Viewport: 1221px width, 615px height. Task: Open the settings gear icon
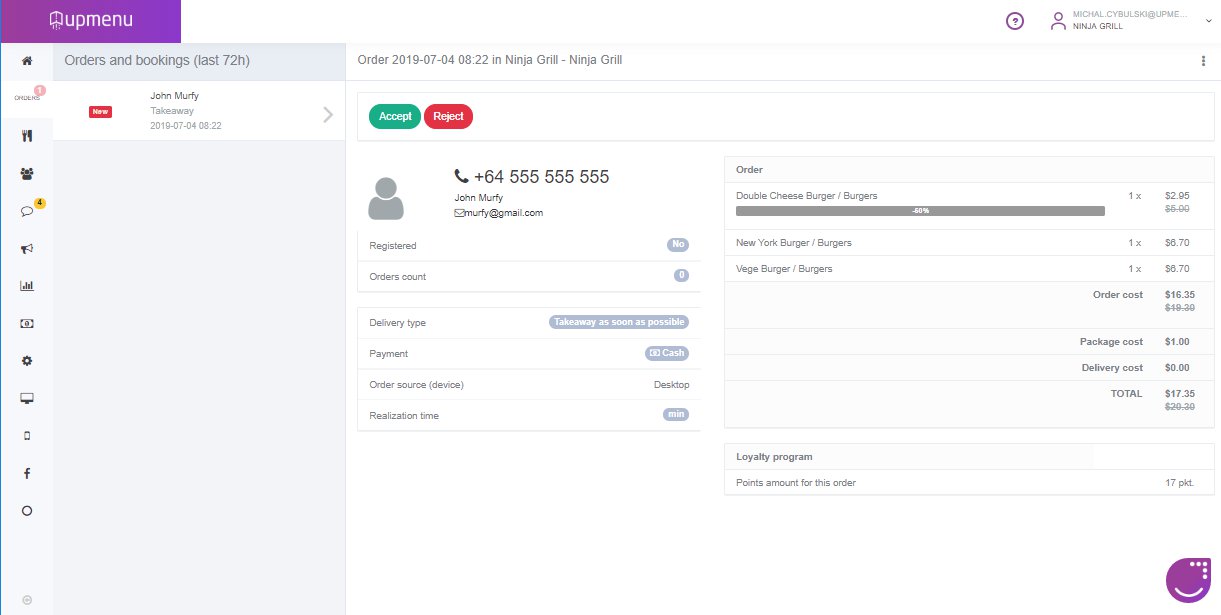click(27, 361)
